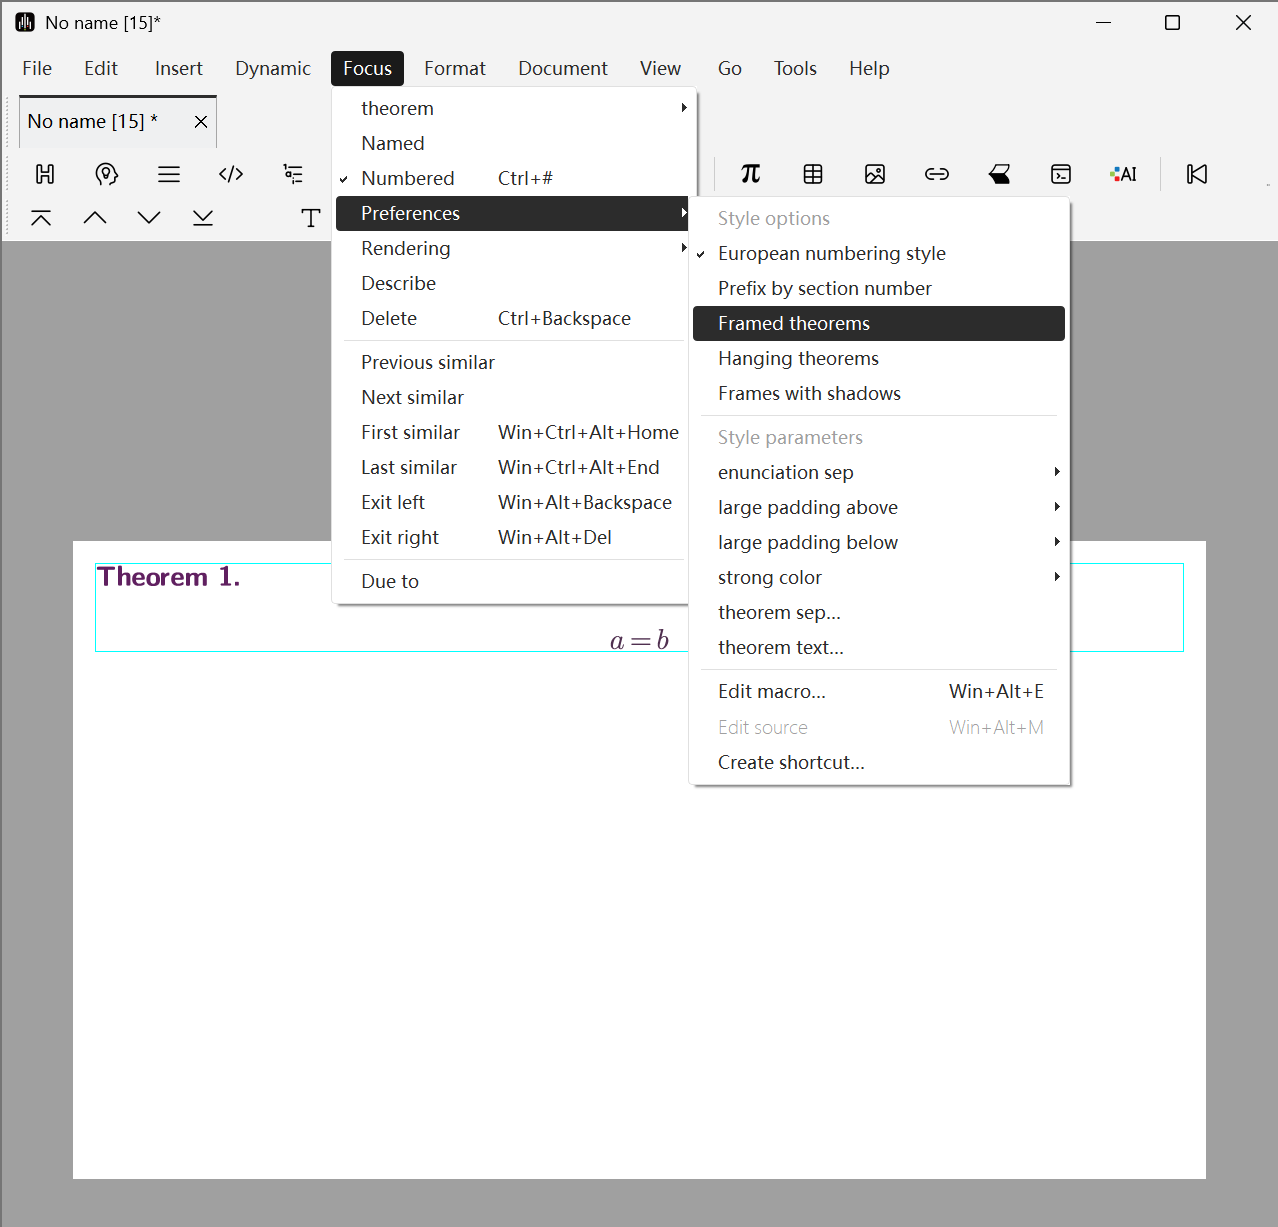Viewport: 1278px width, 1227px height.
Task: Click the pi math insert icon
Action: pos(750,174)
